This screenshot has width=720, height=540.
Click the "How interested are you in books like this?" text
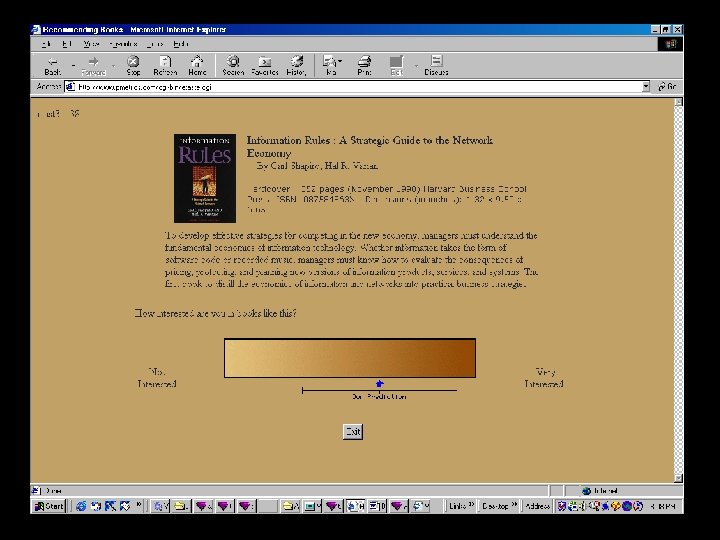(x=215, y=313)
